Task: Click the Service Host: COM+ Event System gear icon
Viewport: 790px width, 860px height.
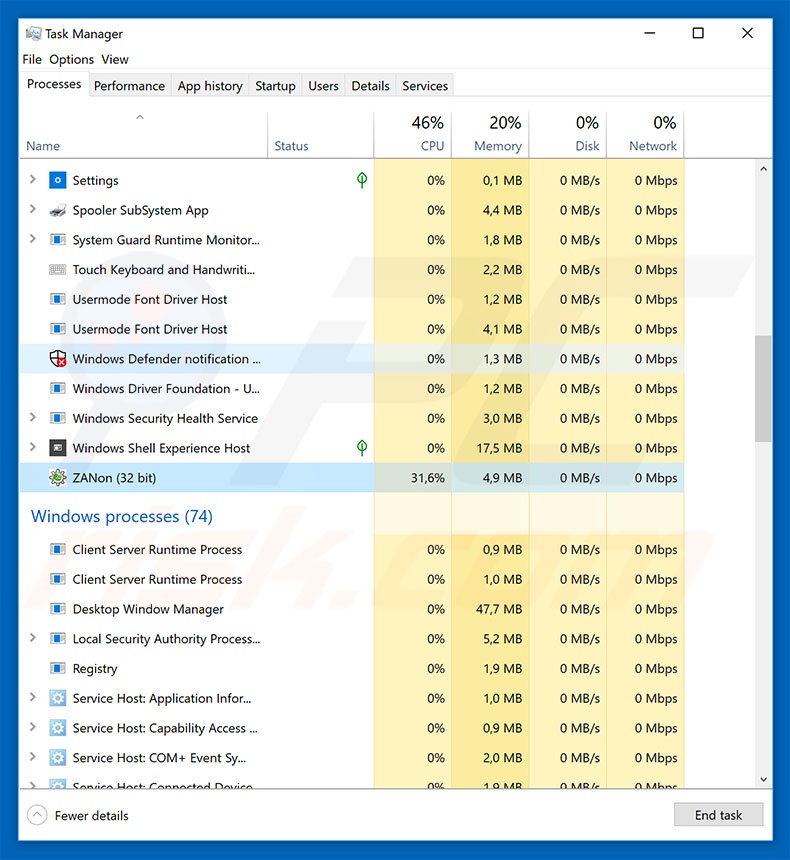Action: tap(58, 757)
